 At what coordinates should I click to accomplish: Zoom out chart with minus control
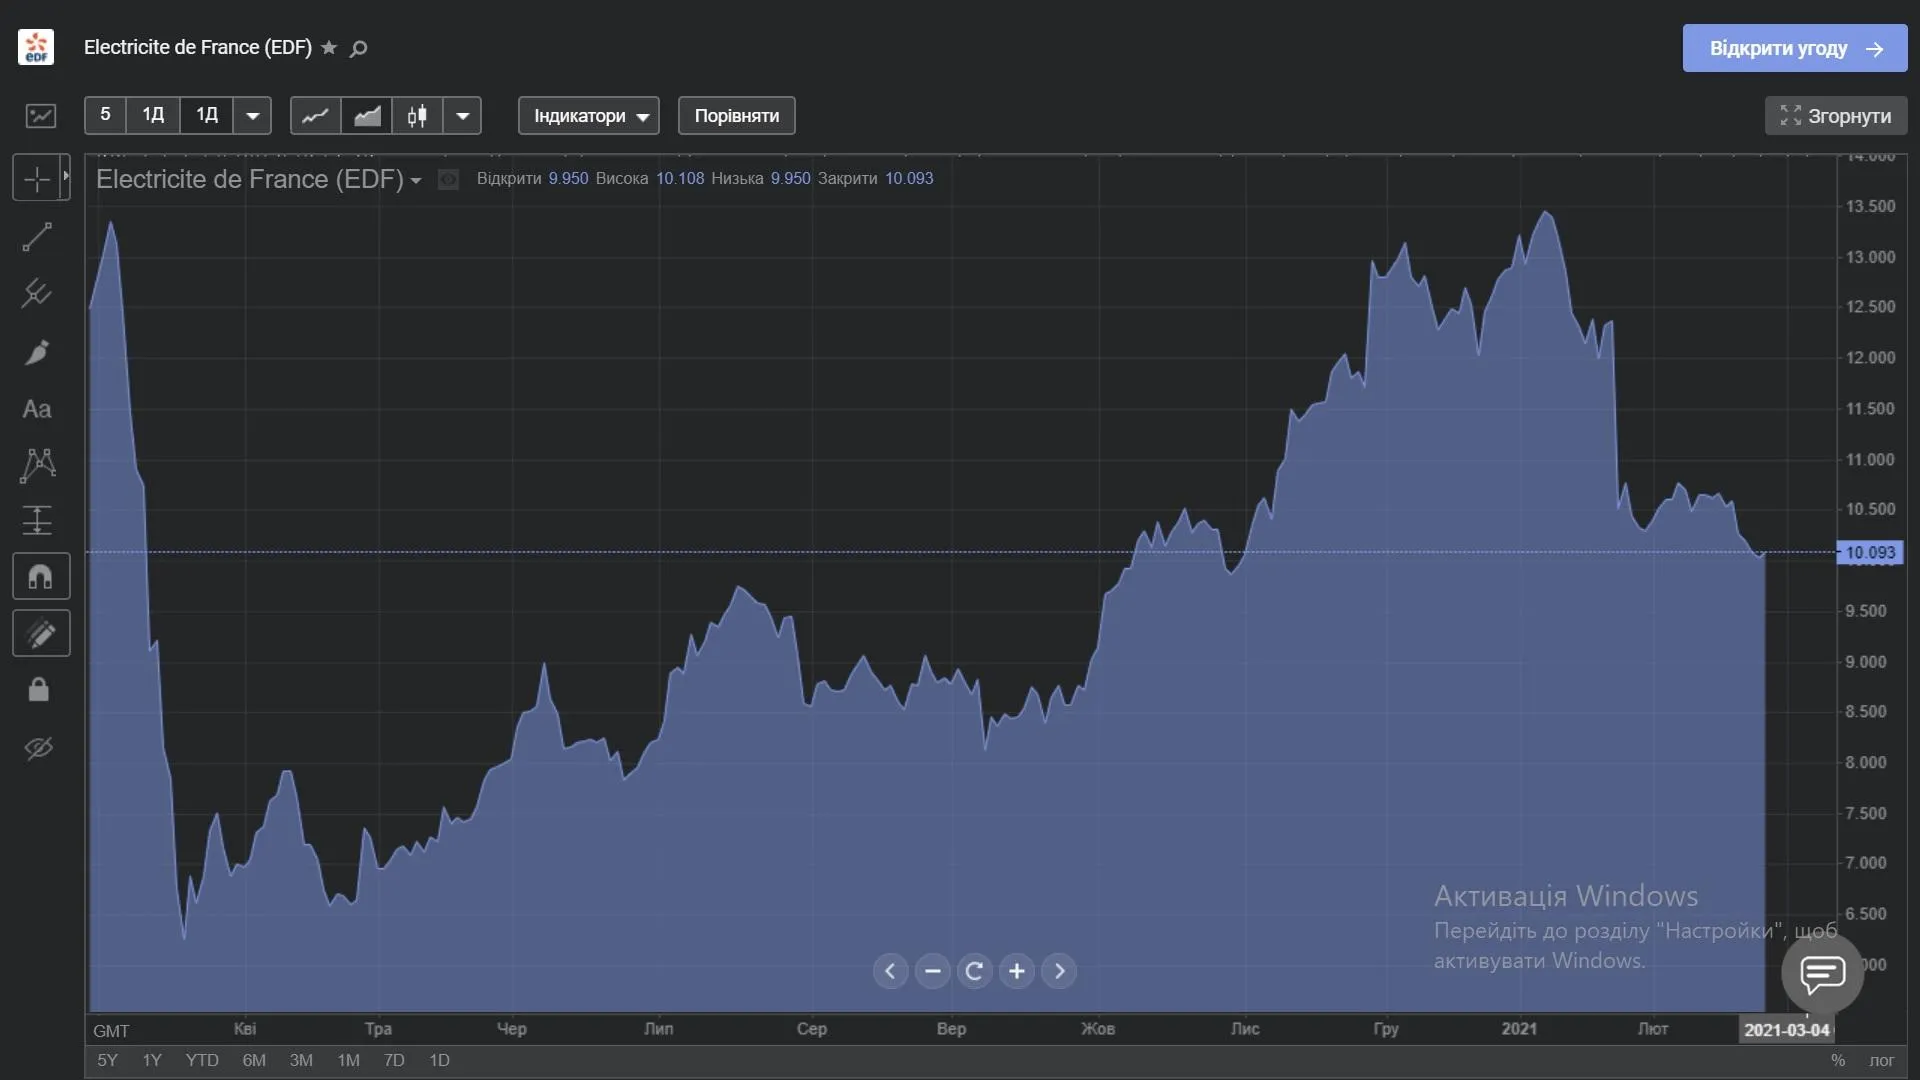(x=933, y=971)
